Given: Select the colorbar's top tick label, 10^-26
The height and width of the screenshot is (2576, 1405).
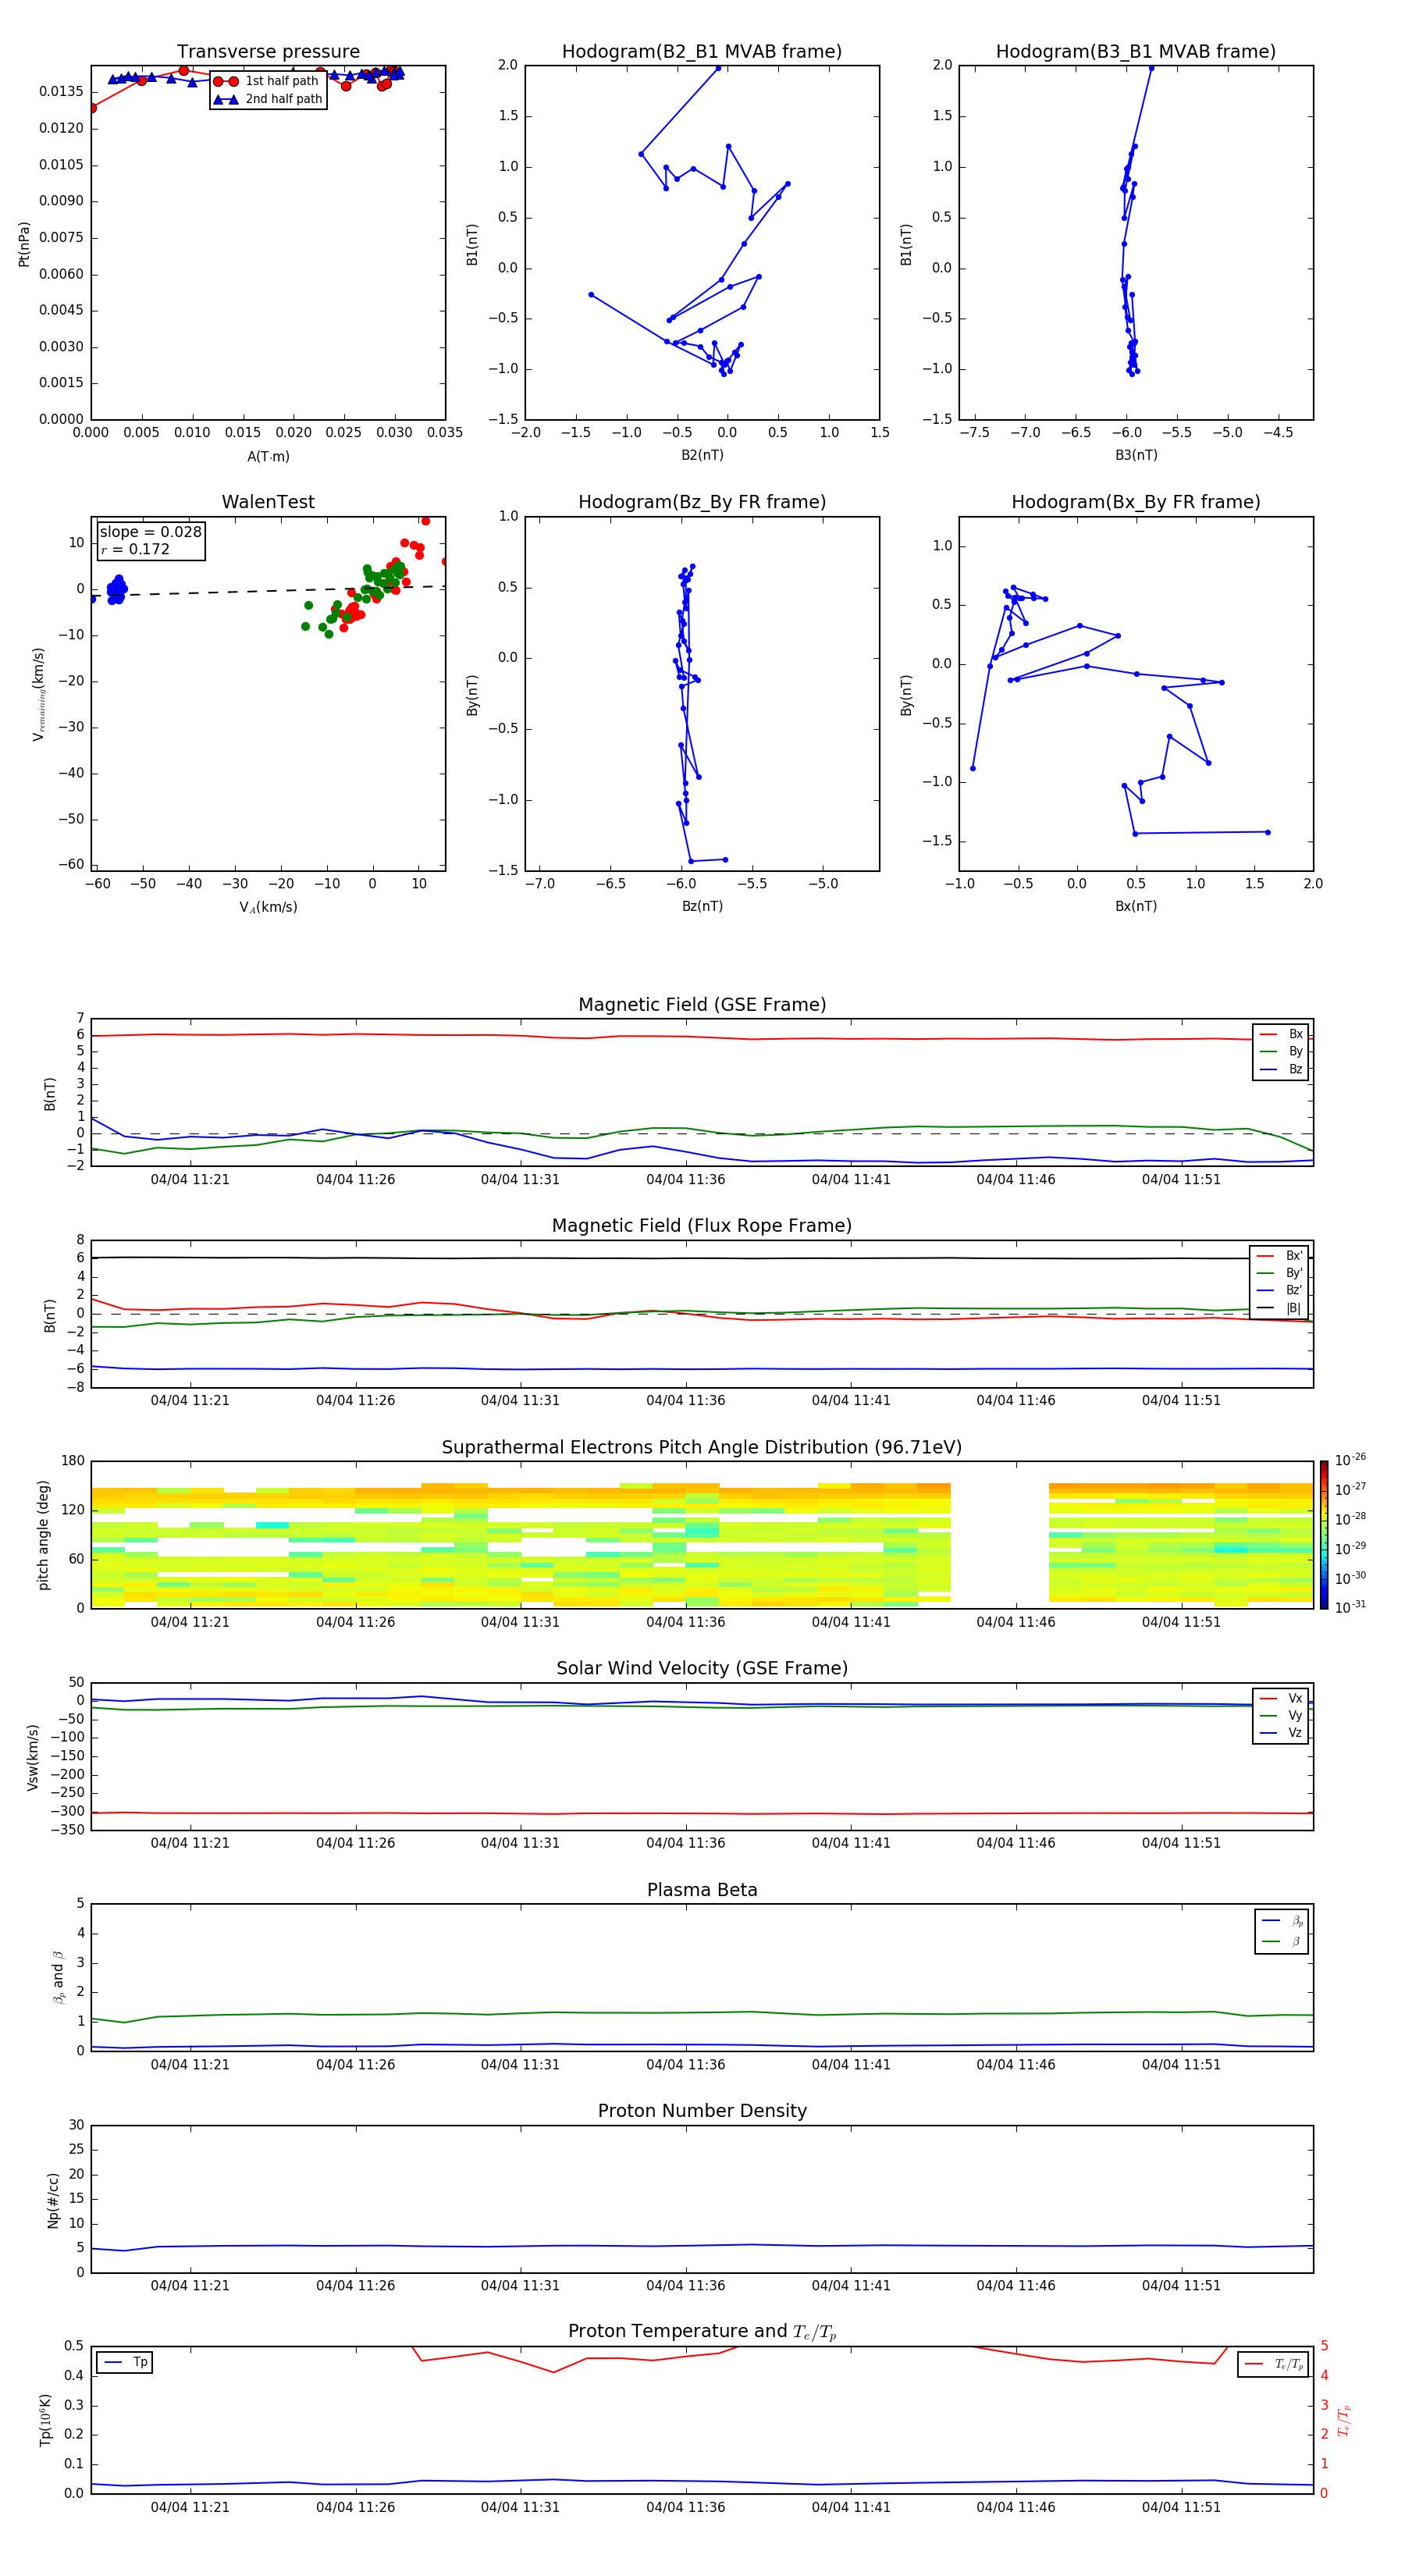Looking at the screenshot, I should (1350, 1460).
